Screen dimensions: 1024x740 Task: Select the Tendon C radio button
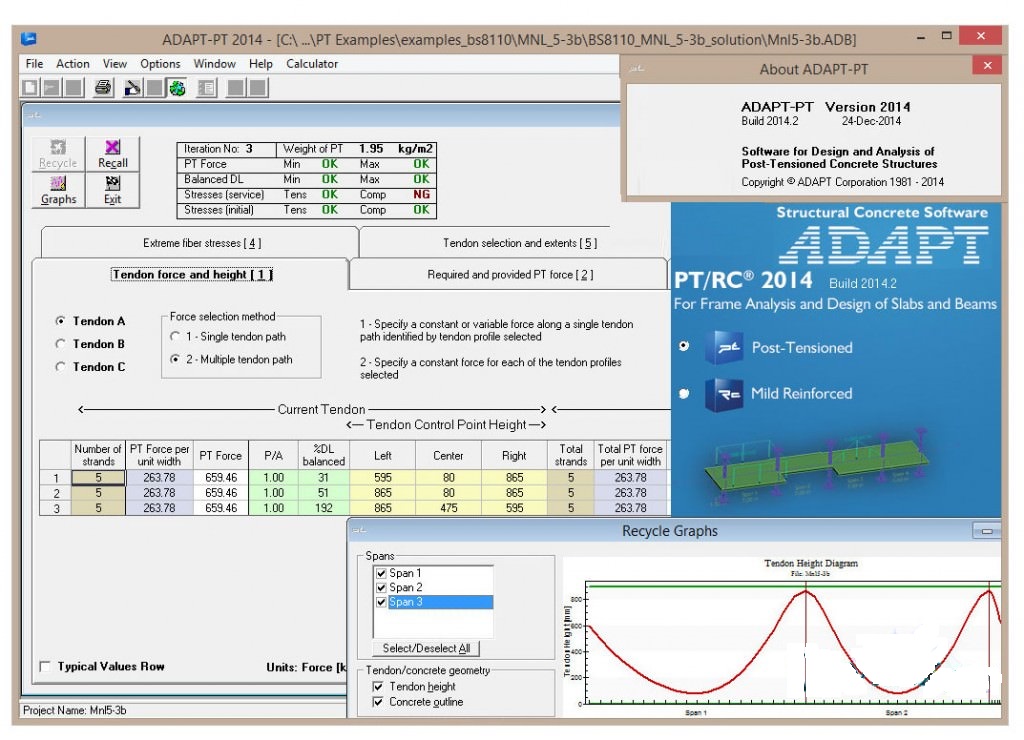click(x=61, y=366)
